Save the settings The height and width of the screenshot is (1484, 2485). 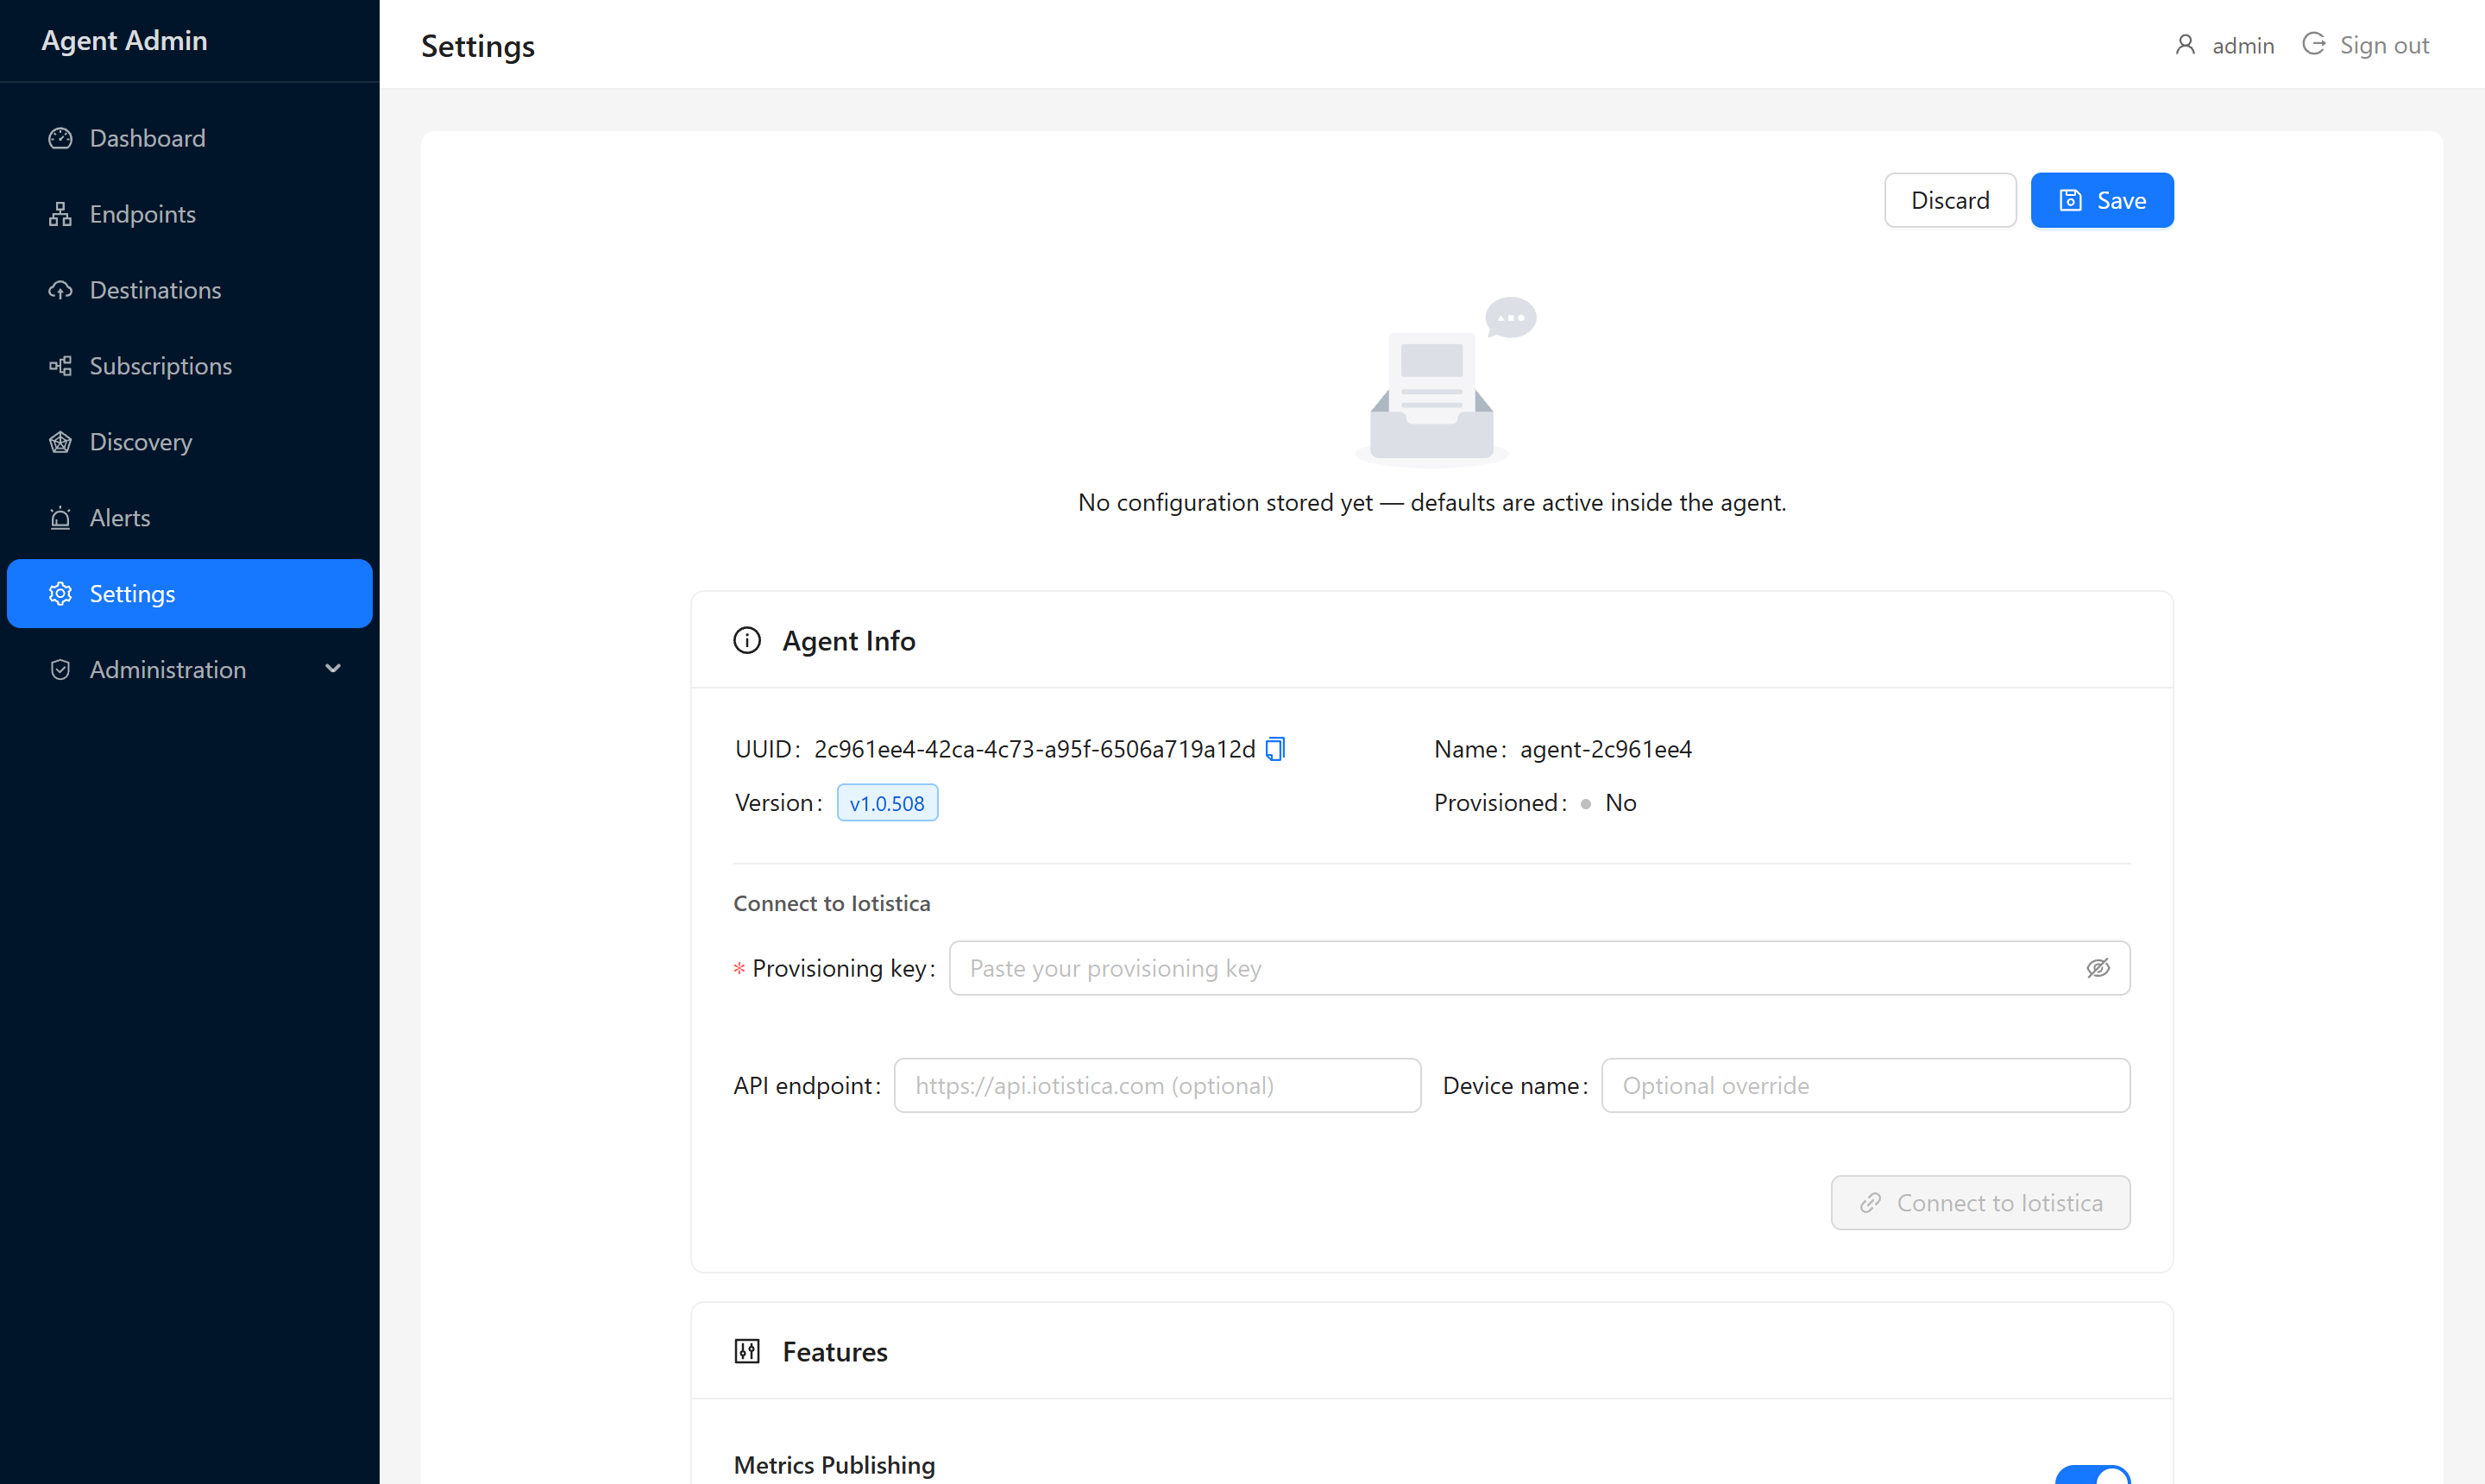2102,200
